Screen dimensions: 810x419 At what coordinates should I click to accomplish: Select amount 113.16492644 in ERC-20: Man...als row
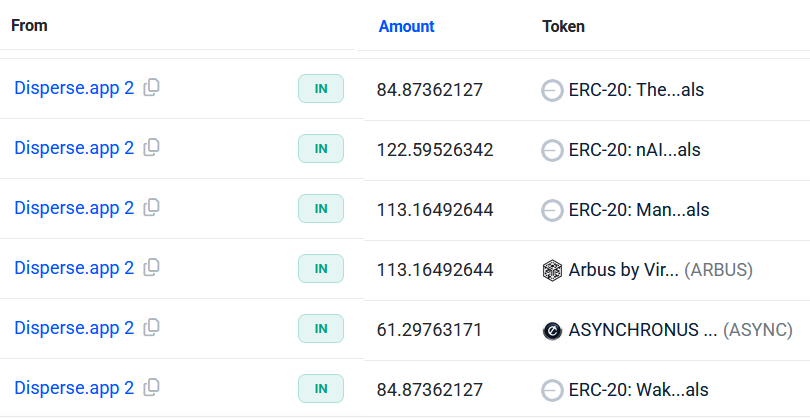[x=435, y=210]
